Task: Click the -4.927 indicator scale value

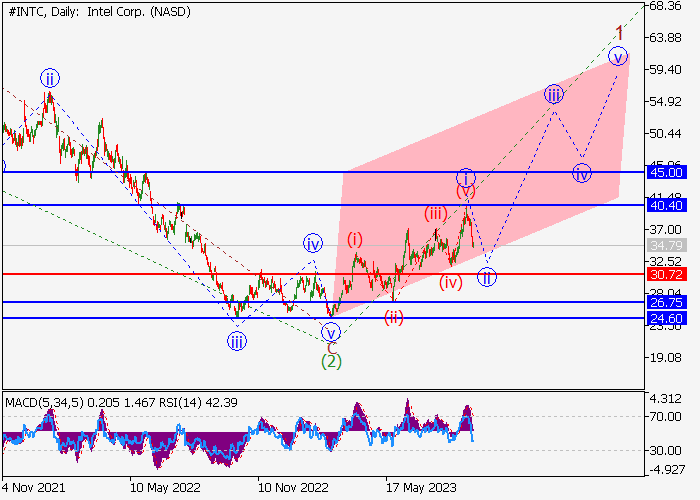Action: click(x=665, y=469)
